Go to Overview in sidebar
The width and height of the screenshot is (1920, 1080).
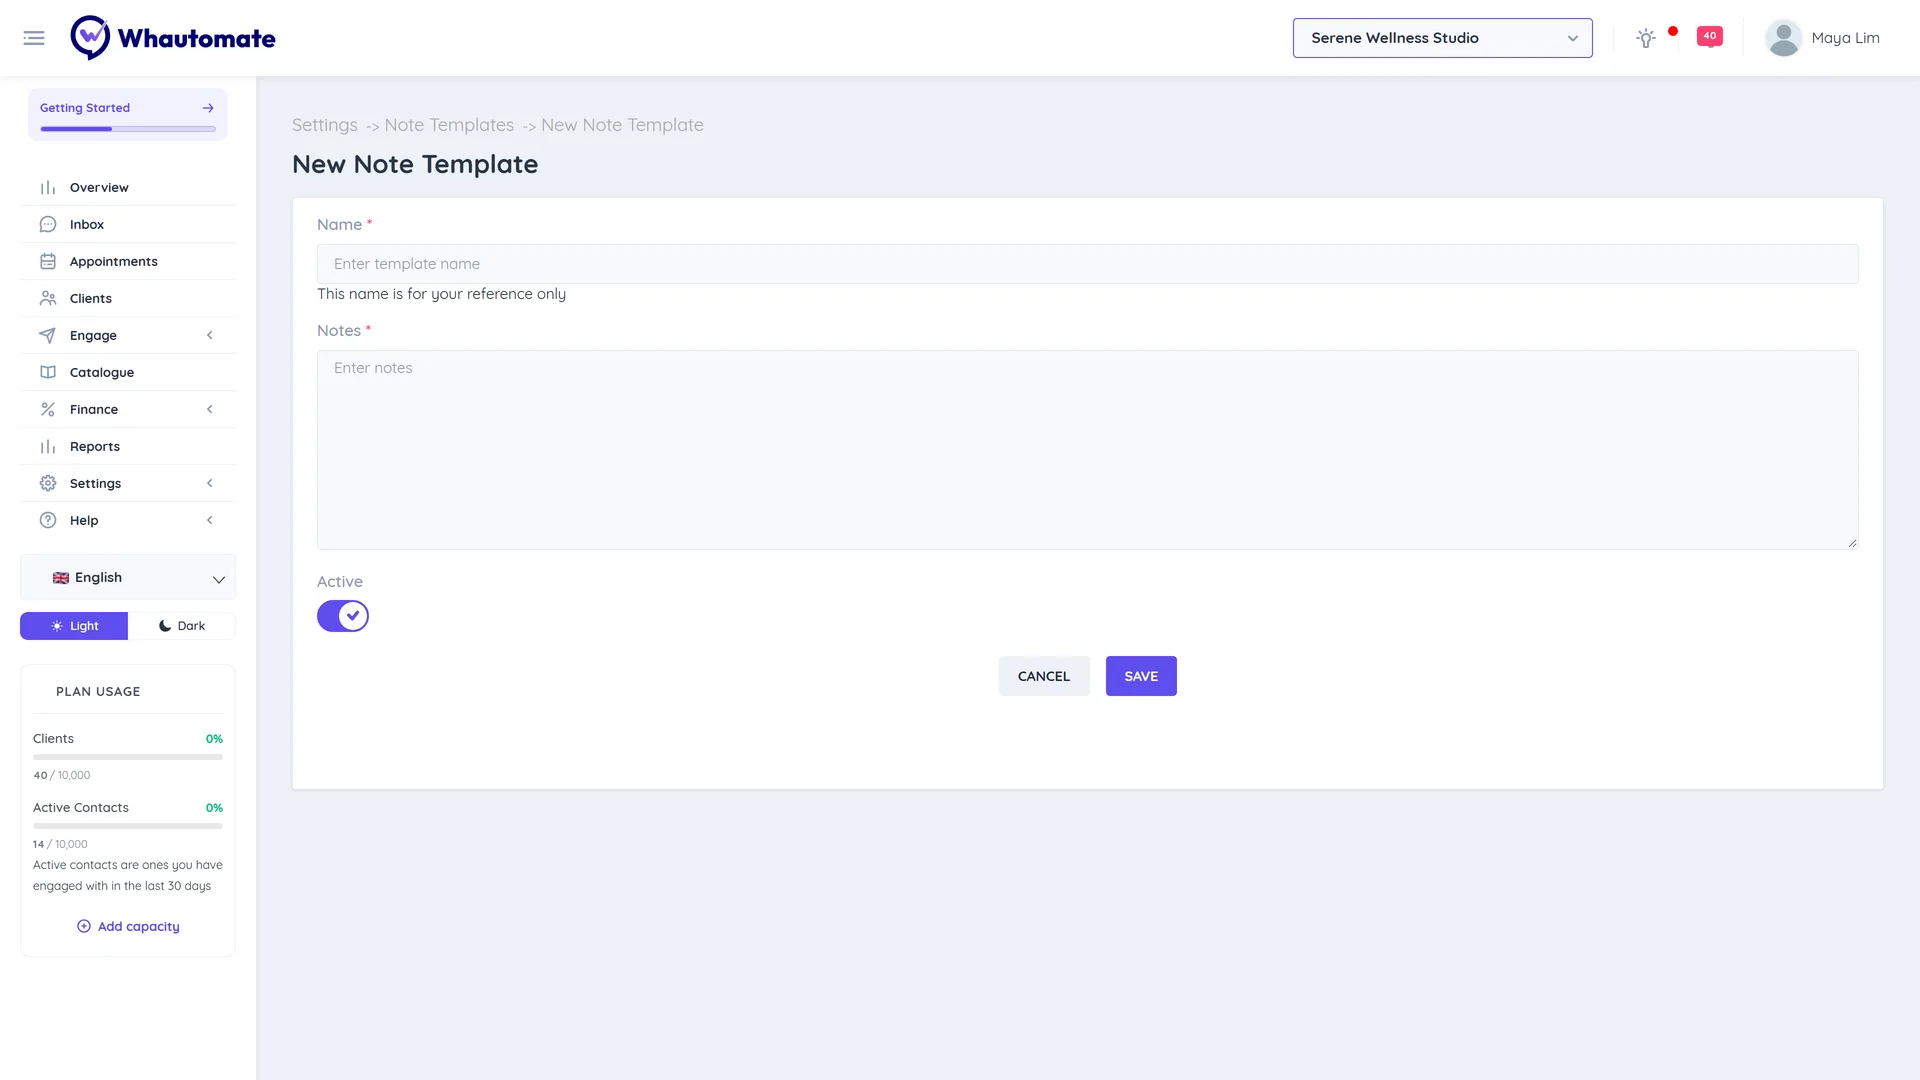point(128,188)
